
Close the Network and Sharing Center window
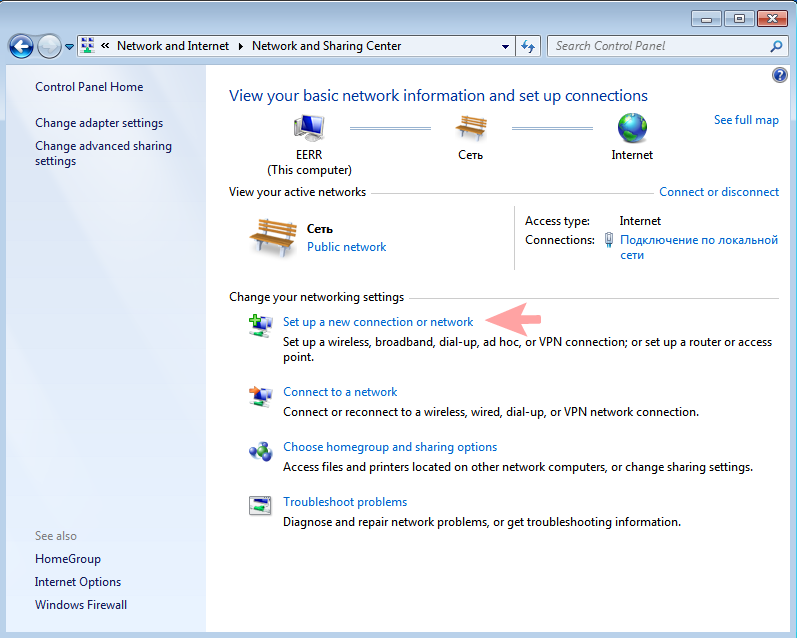tap(772, 19)
